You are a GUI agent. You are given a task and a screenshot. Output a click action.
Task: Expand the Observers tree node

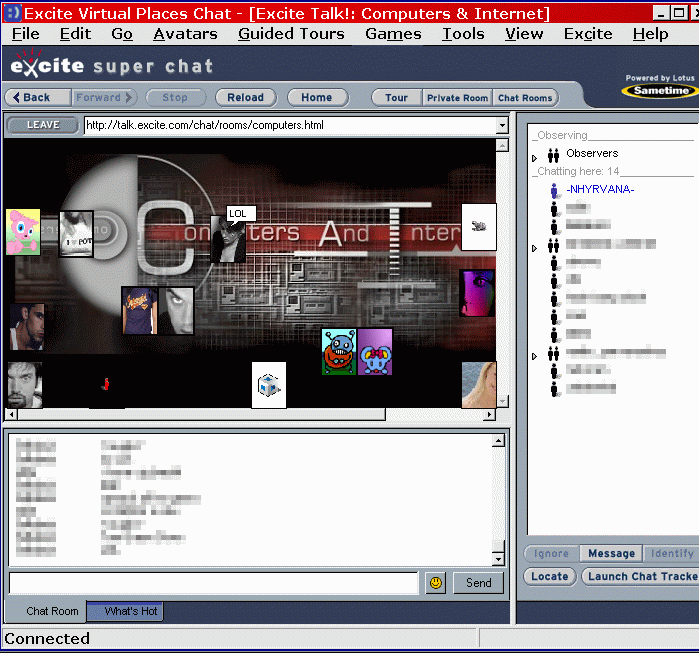point(534,155)
